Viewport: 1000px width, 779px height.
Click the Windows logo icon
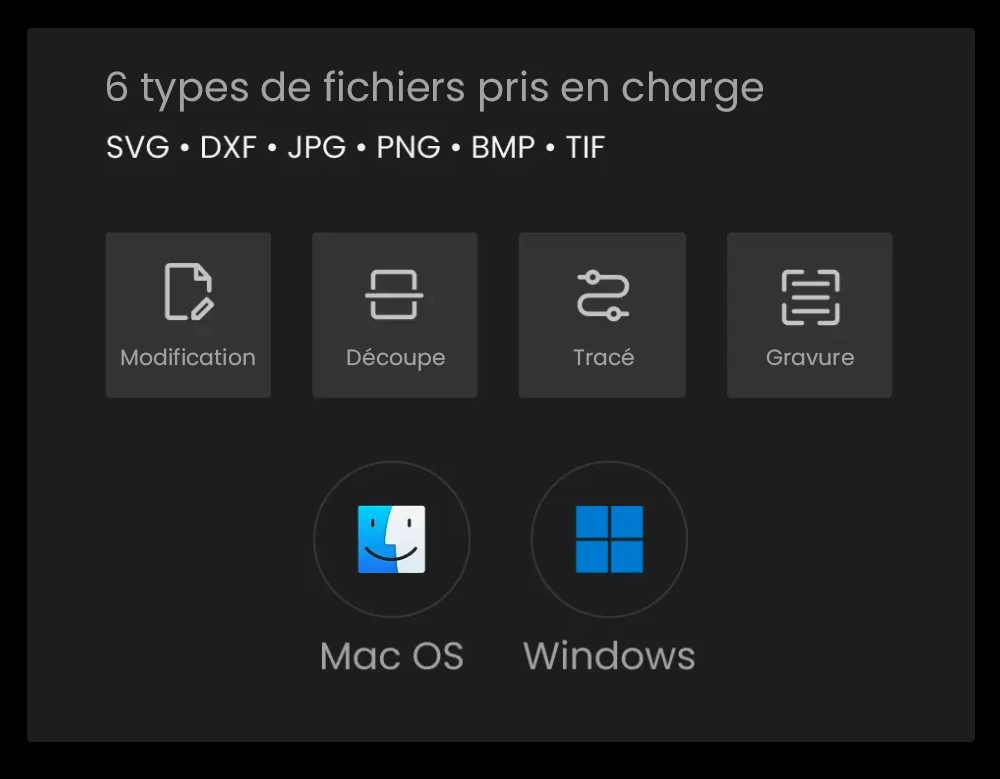tap(609, 539)
